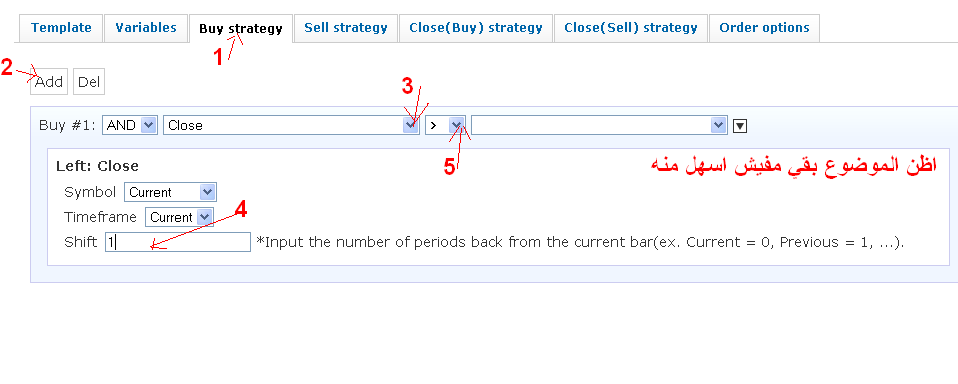The height and width of the screenshot is (384, 958).
Task: Open the Timeframe Current dropdown
Action: coord(179,217)
